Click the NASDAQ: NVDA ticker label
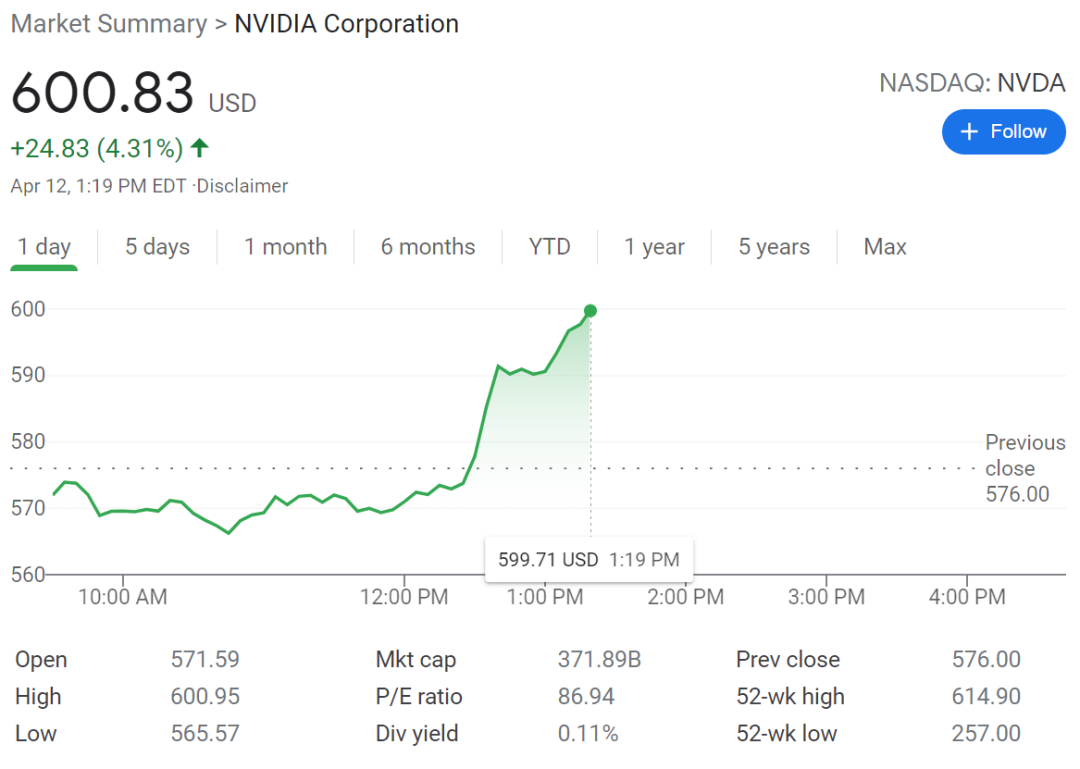Screen dimensions: 1080x769 [972, 83]
